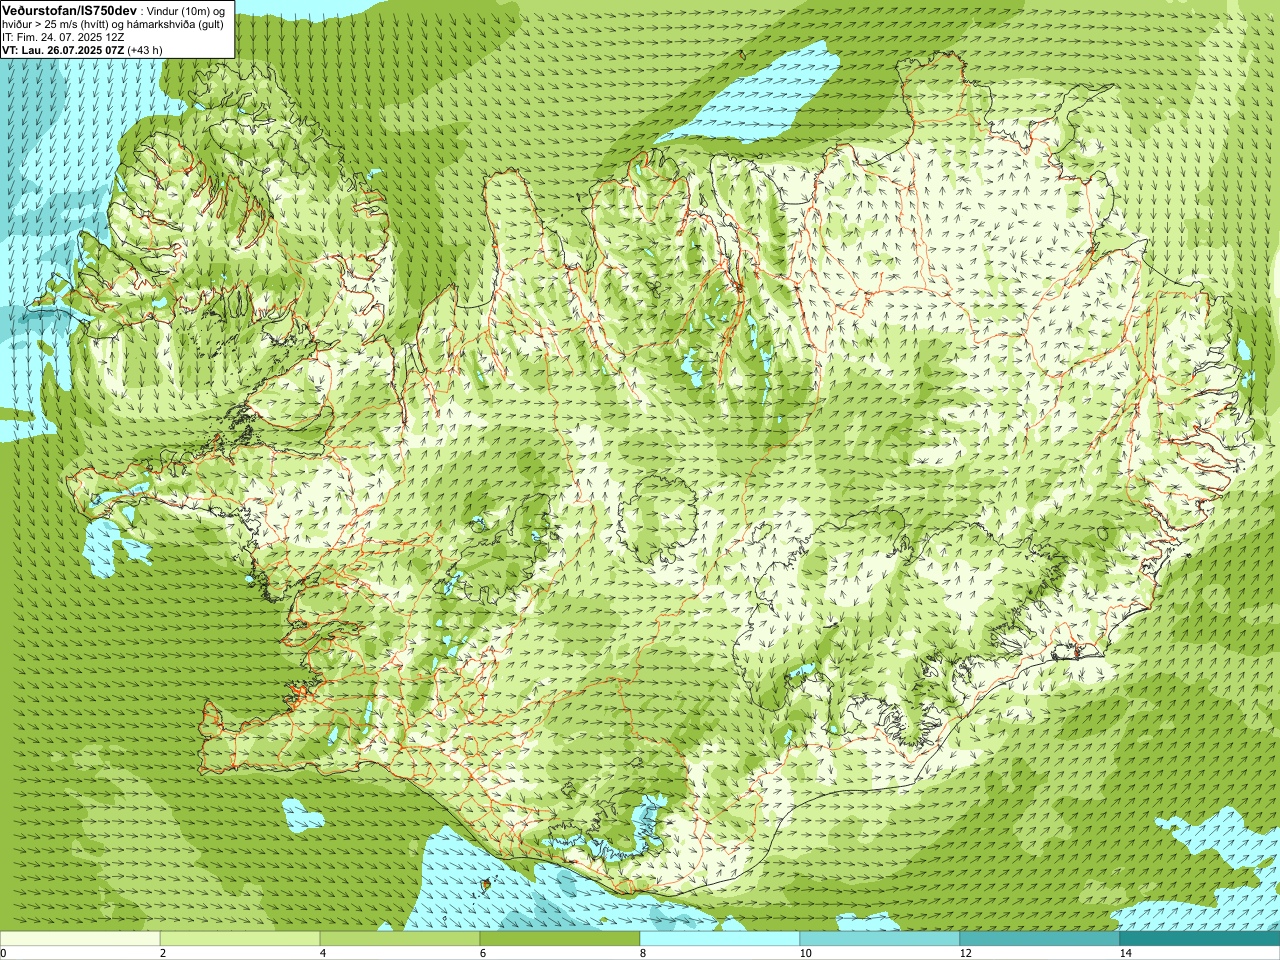Image resolution: width=1280 pixels, height=960 pixels.
Task: Click the 'VT: Lau. 26.07.2025 07Z (+43 h)' line
Action: tap(82, 50)
